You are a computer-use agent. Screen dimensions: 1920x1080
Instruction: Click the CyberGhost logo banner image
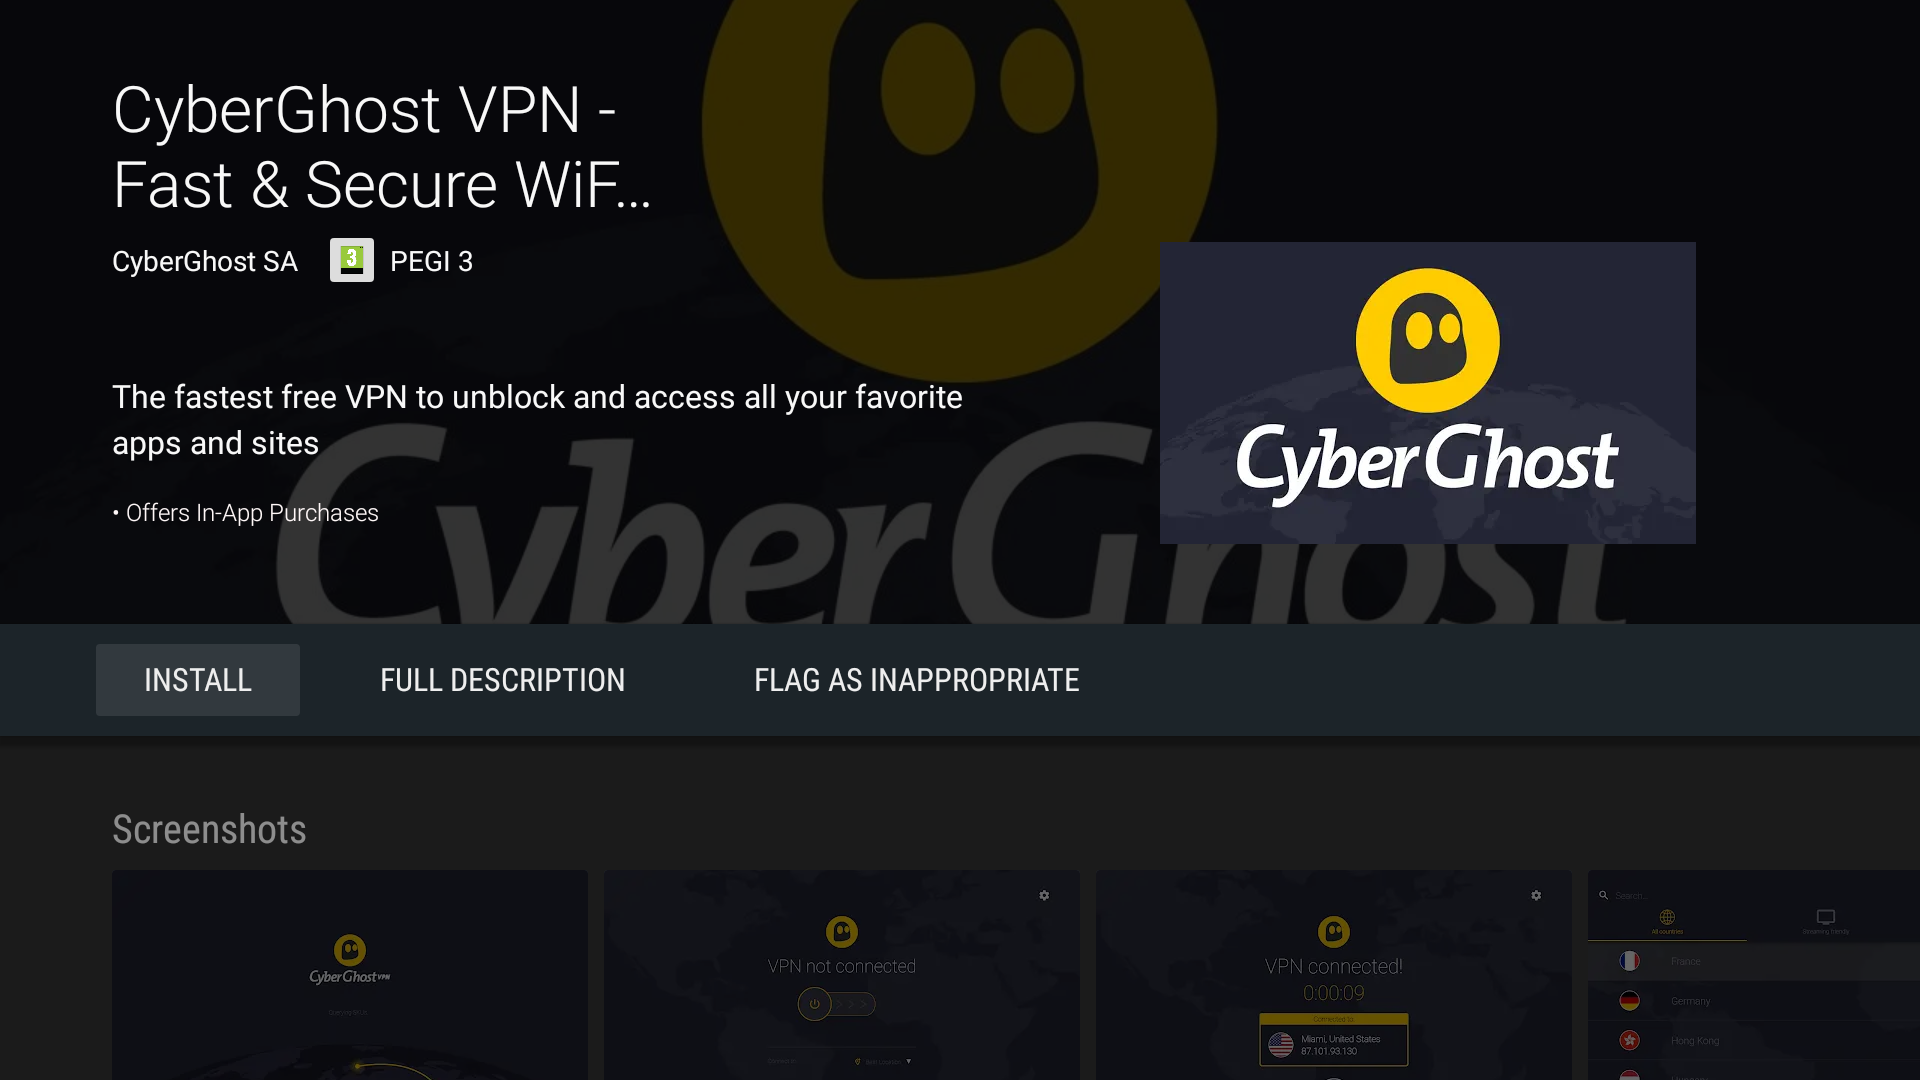(1427, 393)
